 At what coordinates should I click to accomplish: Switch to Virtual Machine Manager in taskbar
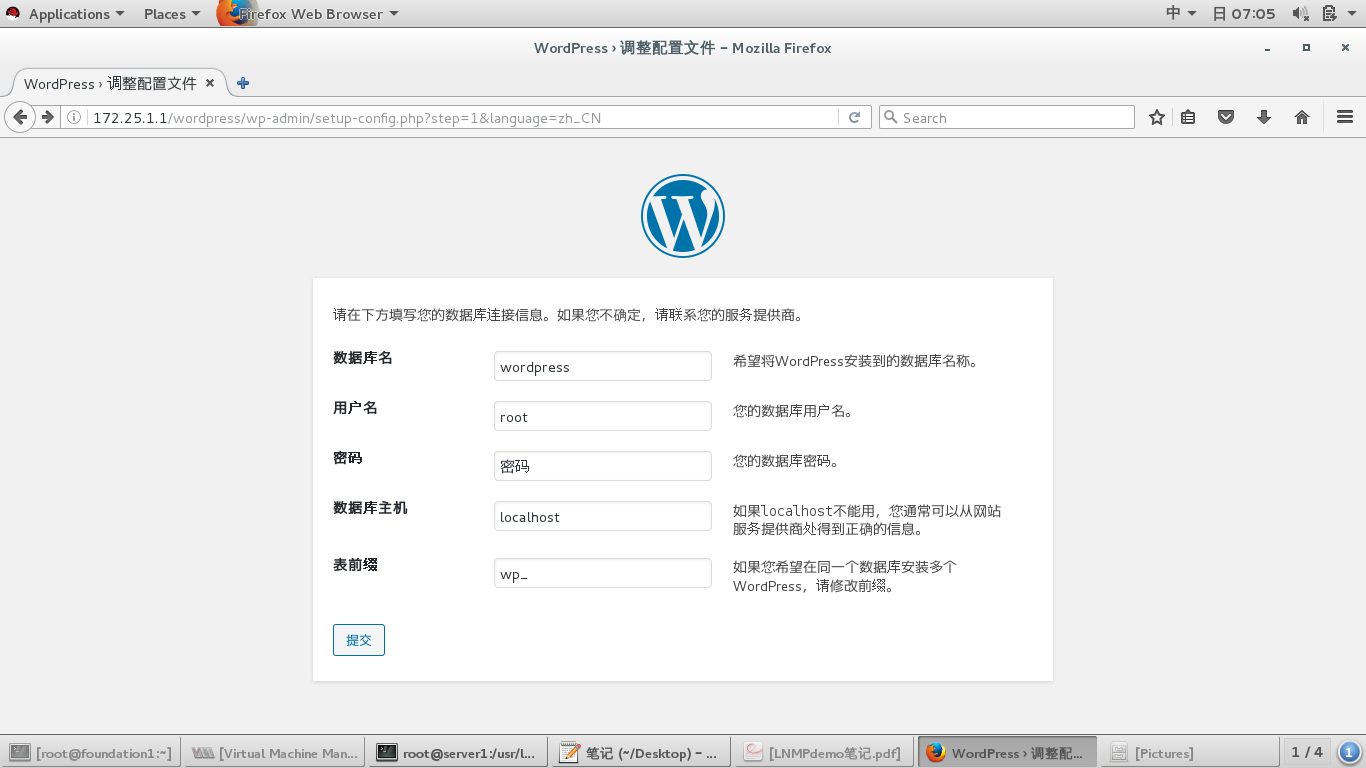click(x=275, y=753)
